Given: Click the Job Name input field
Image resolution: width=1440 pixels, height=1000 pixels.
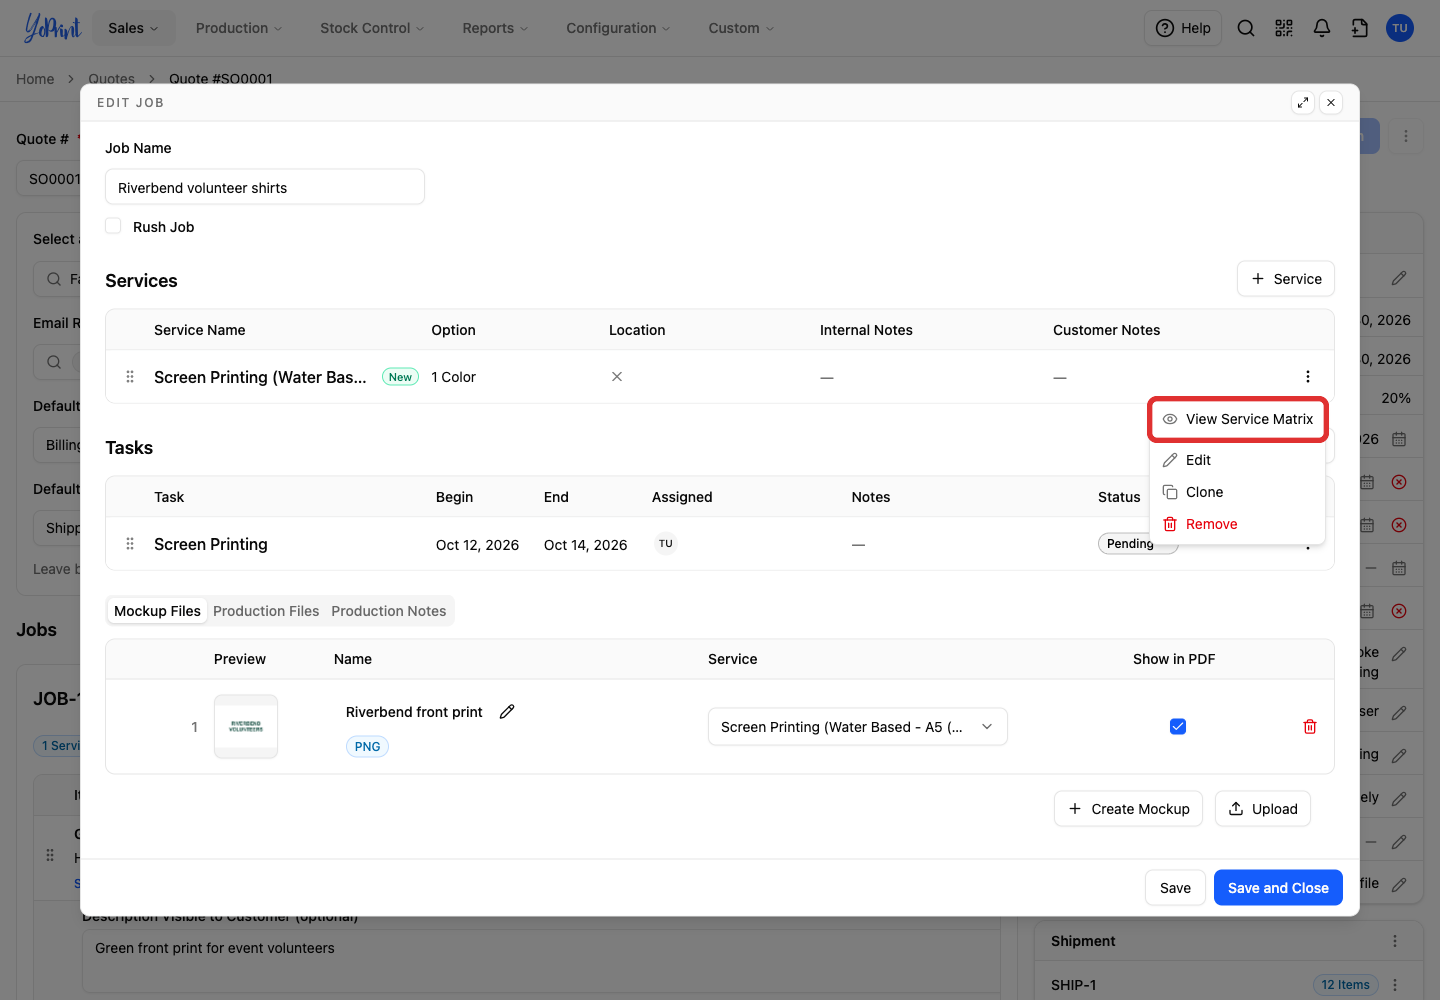Looking at the screenshot, I should point(265,187).
